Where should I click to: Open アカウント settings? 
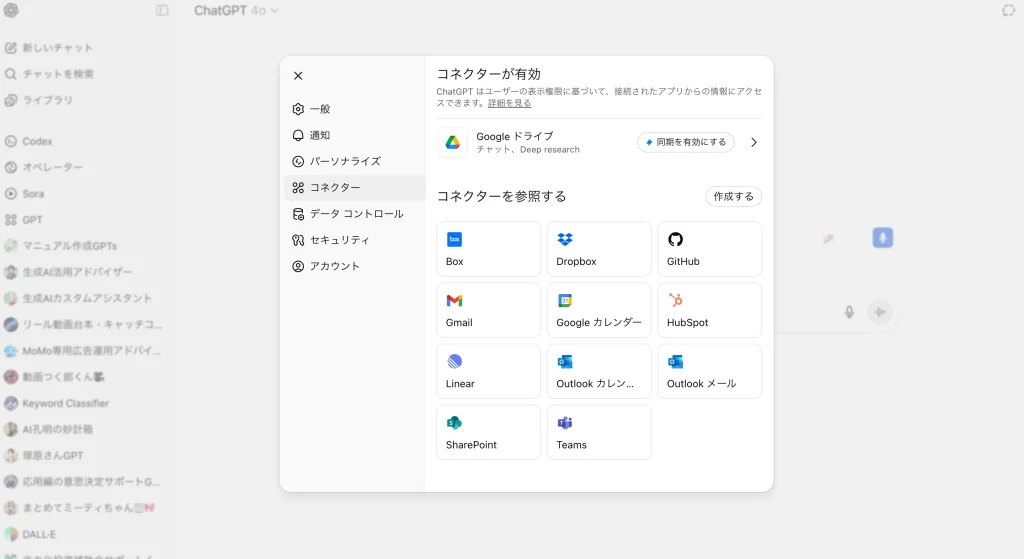(x=355, y=266)
